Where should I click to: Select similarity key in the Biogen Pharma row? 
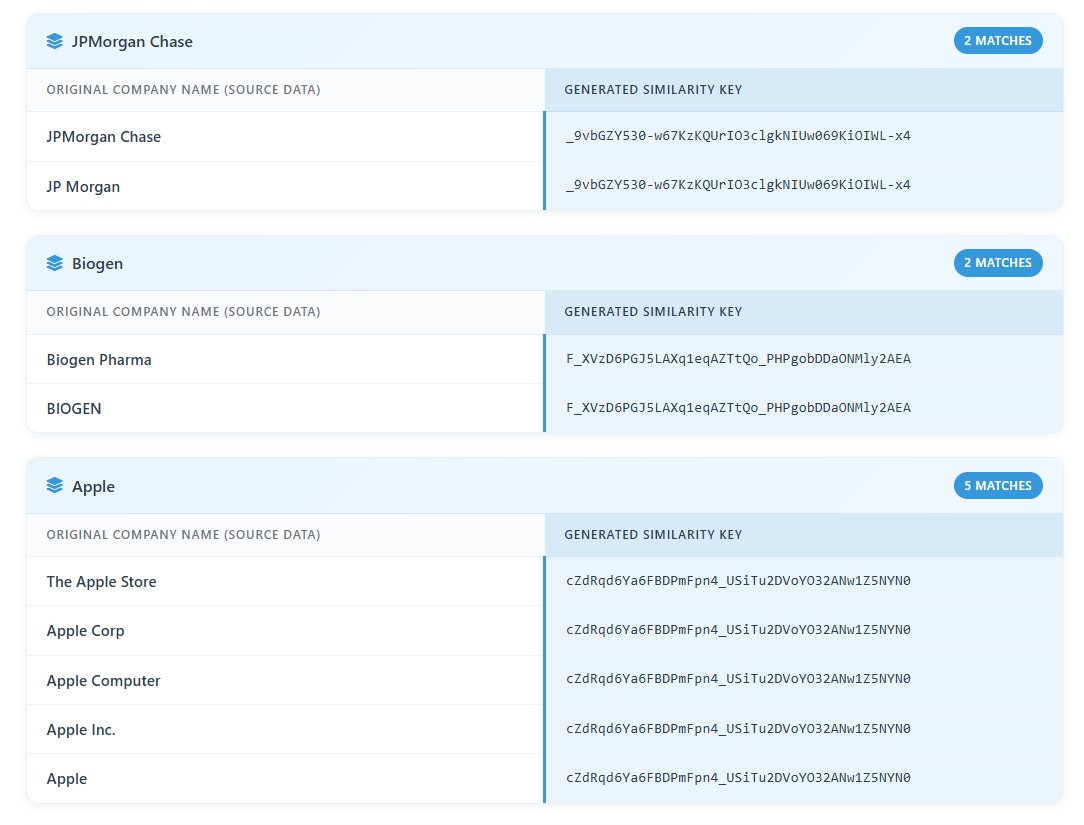[x=738, y=358]
